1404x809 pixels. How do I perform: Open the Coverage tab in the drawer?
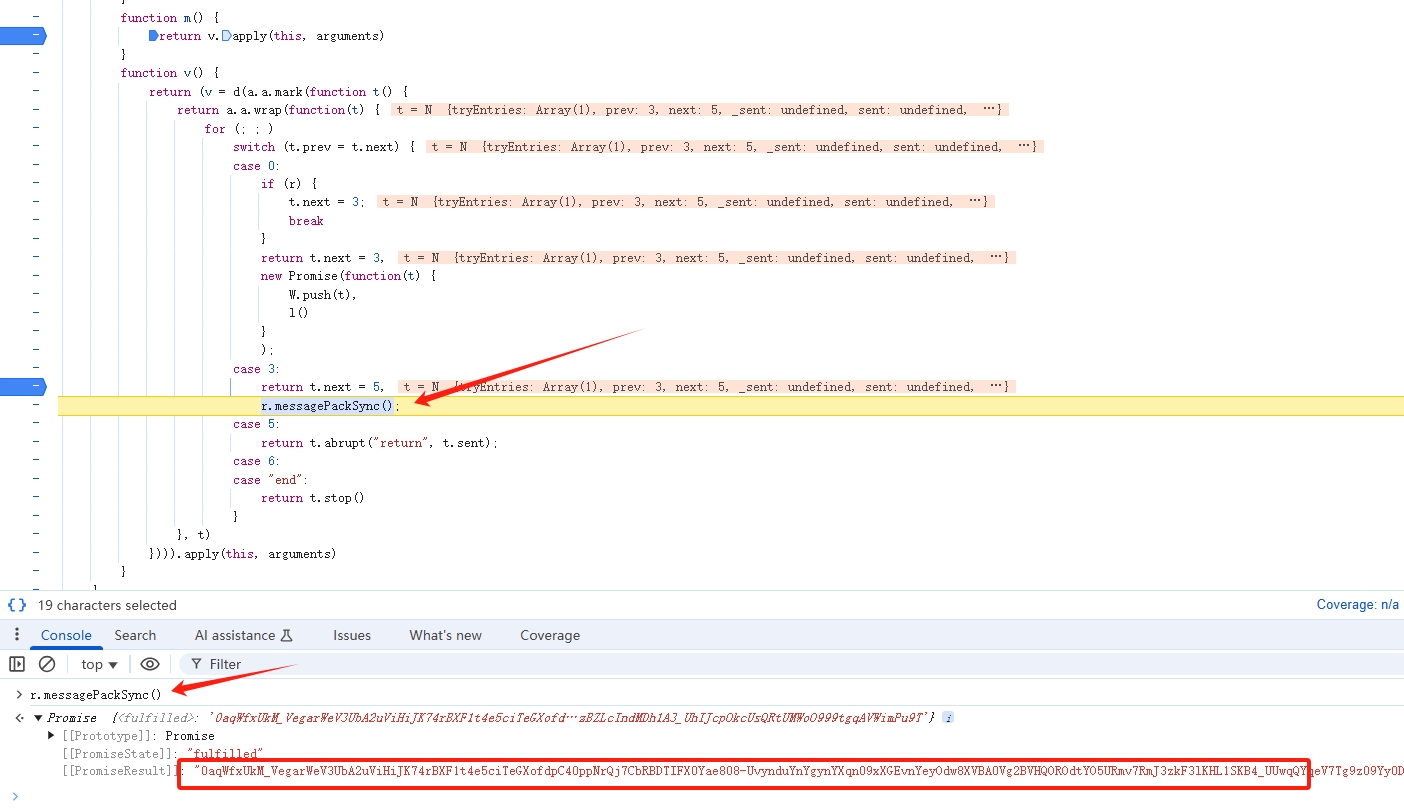[550, 635]
